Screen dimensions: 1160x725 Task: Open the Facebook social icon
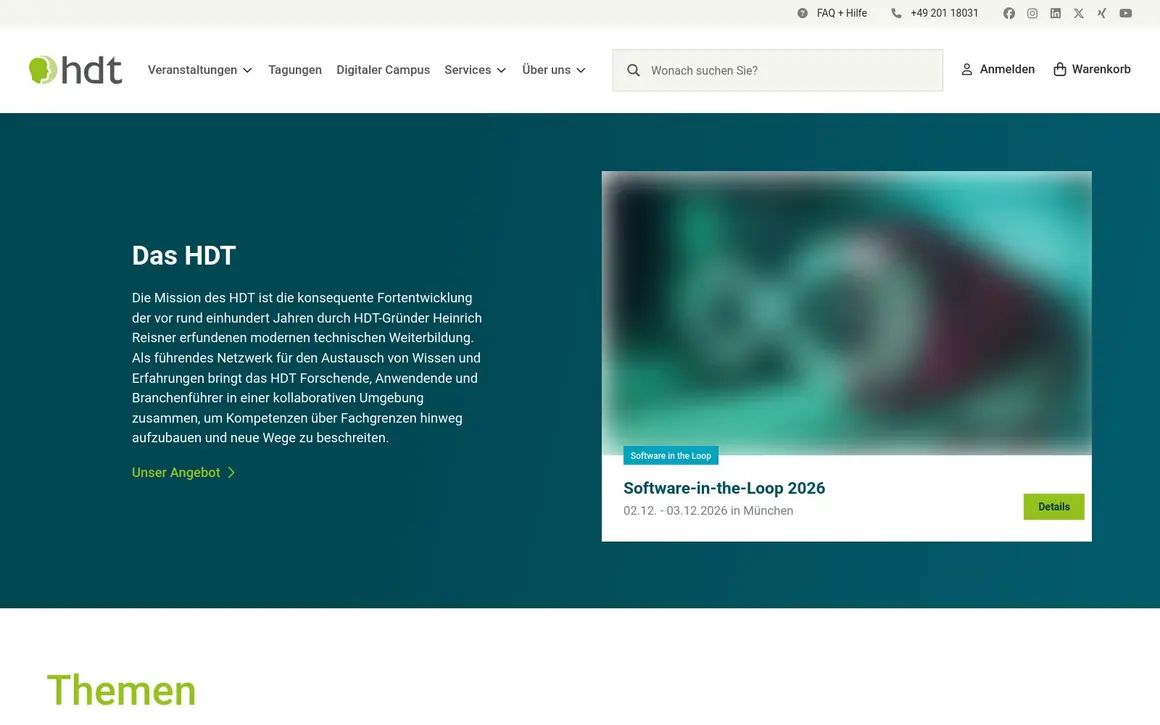point(1008,13)
